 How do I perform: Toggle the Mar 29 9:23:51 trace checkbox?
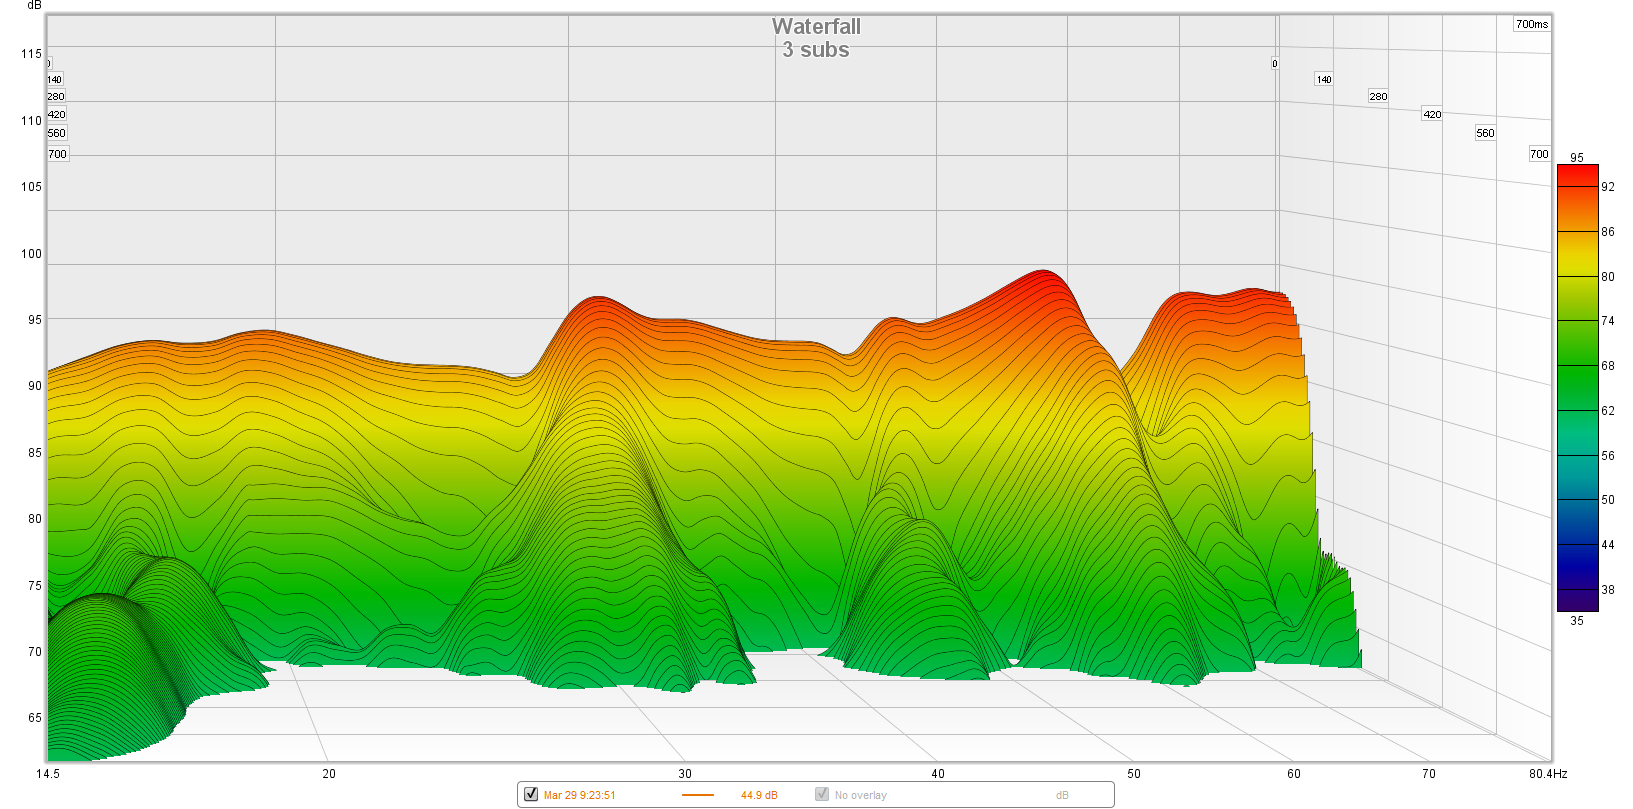531,794
